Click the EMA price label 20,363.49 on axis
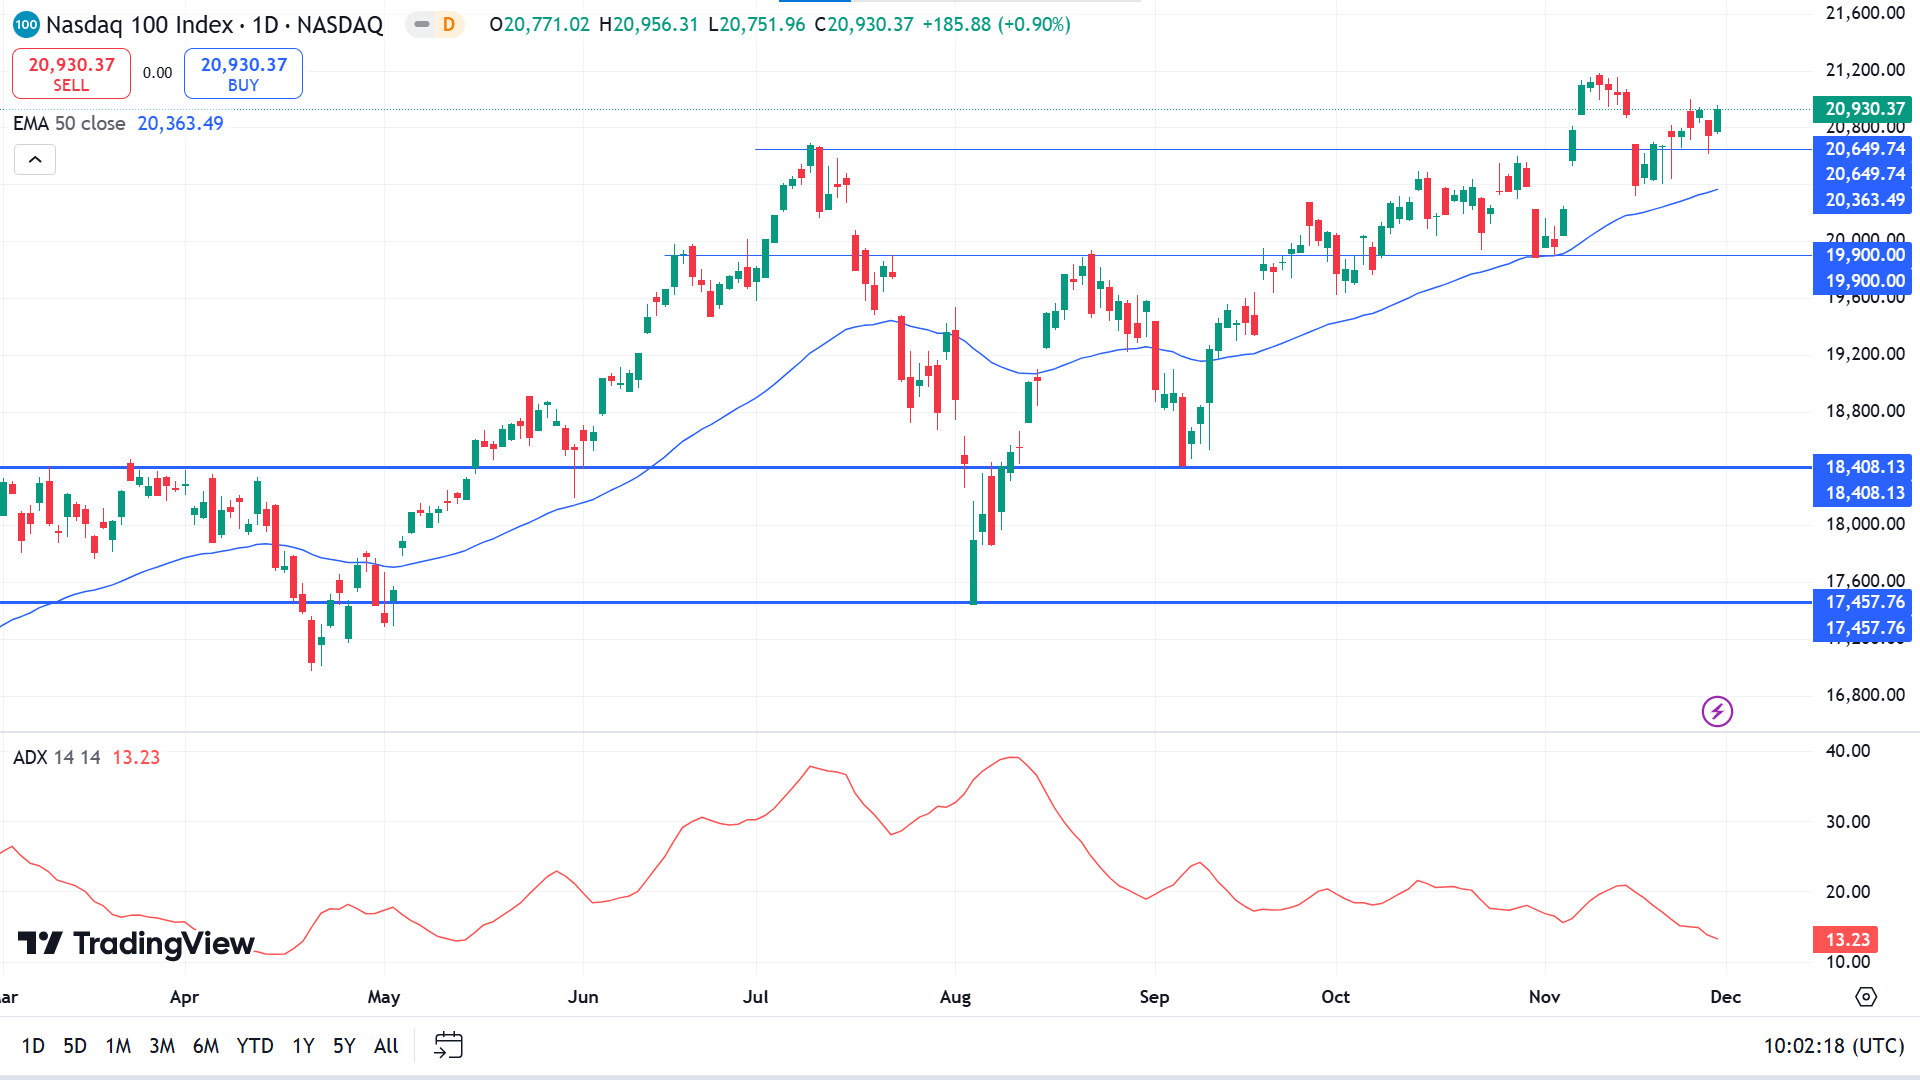1920x1080 pixels. (1862, 200)
